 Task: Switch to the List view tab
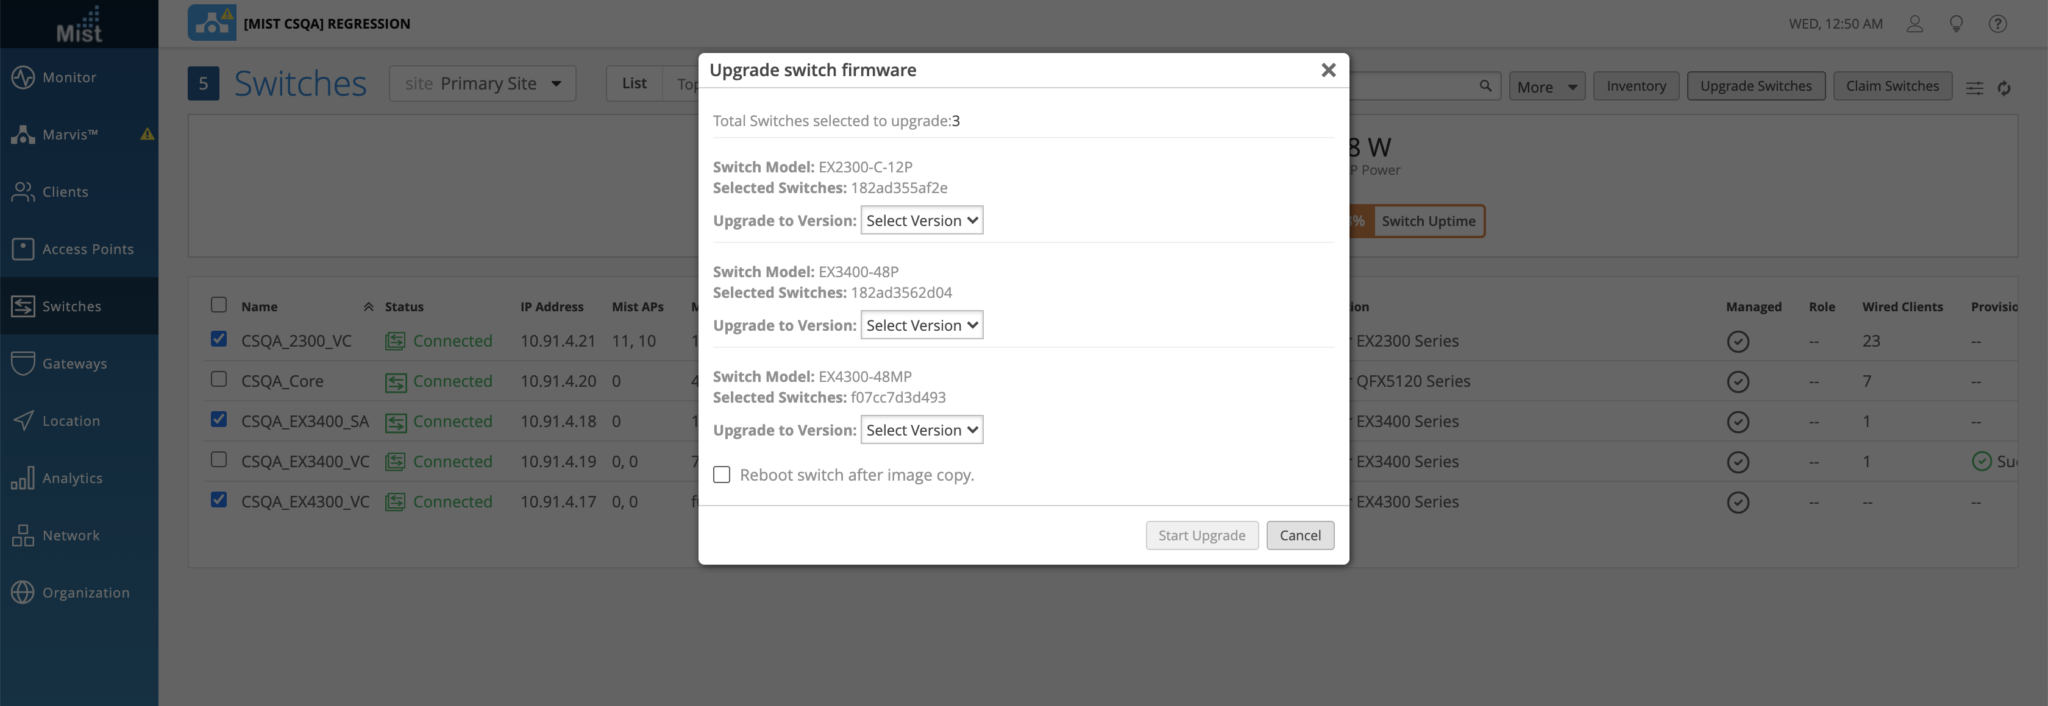633,83
